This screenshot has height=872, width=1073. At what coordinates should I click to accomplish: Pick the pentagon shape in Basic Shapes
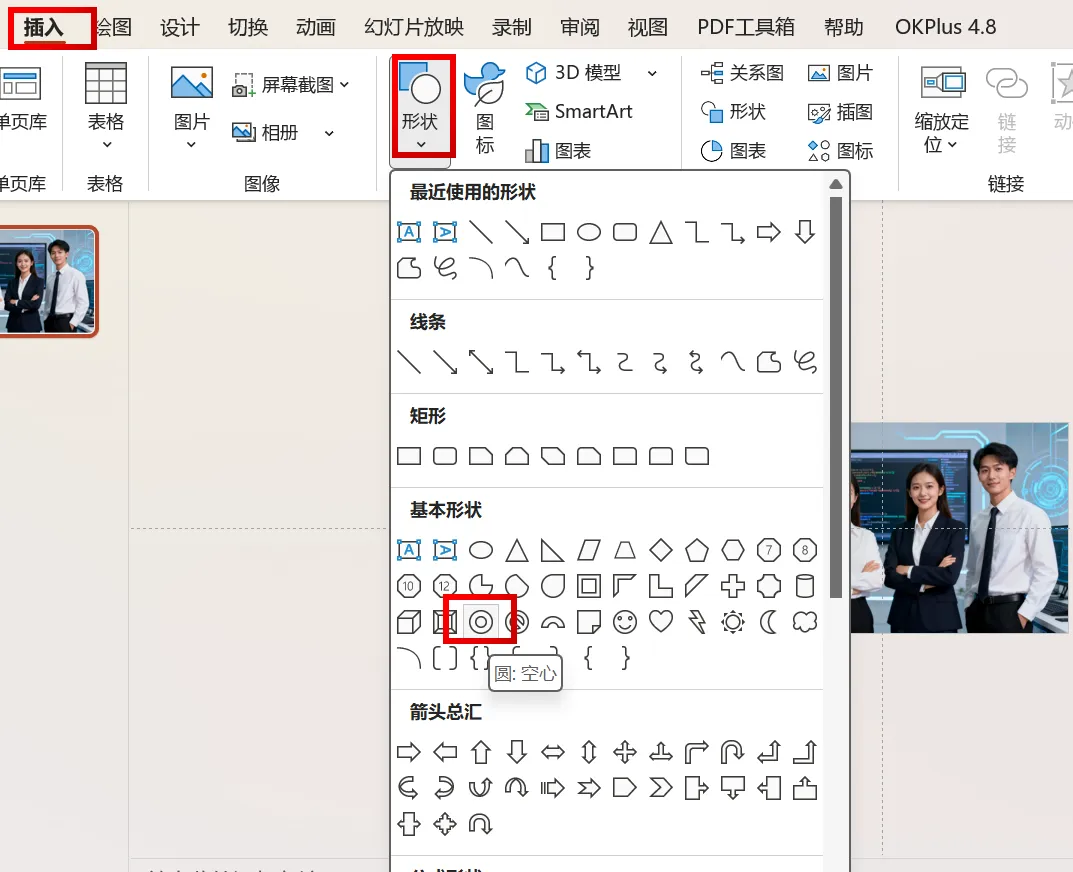[x=697, y=550]
